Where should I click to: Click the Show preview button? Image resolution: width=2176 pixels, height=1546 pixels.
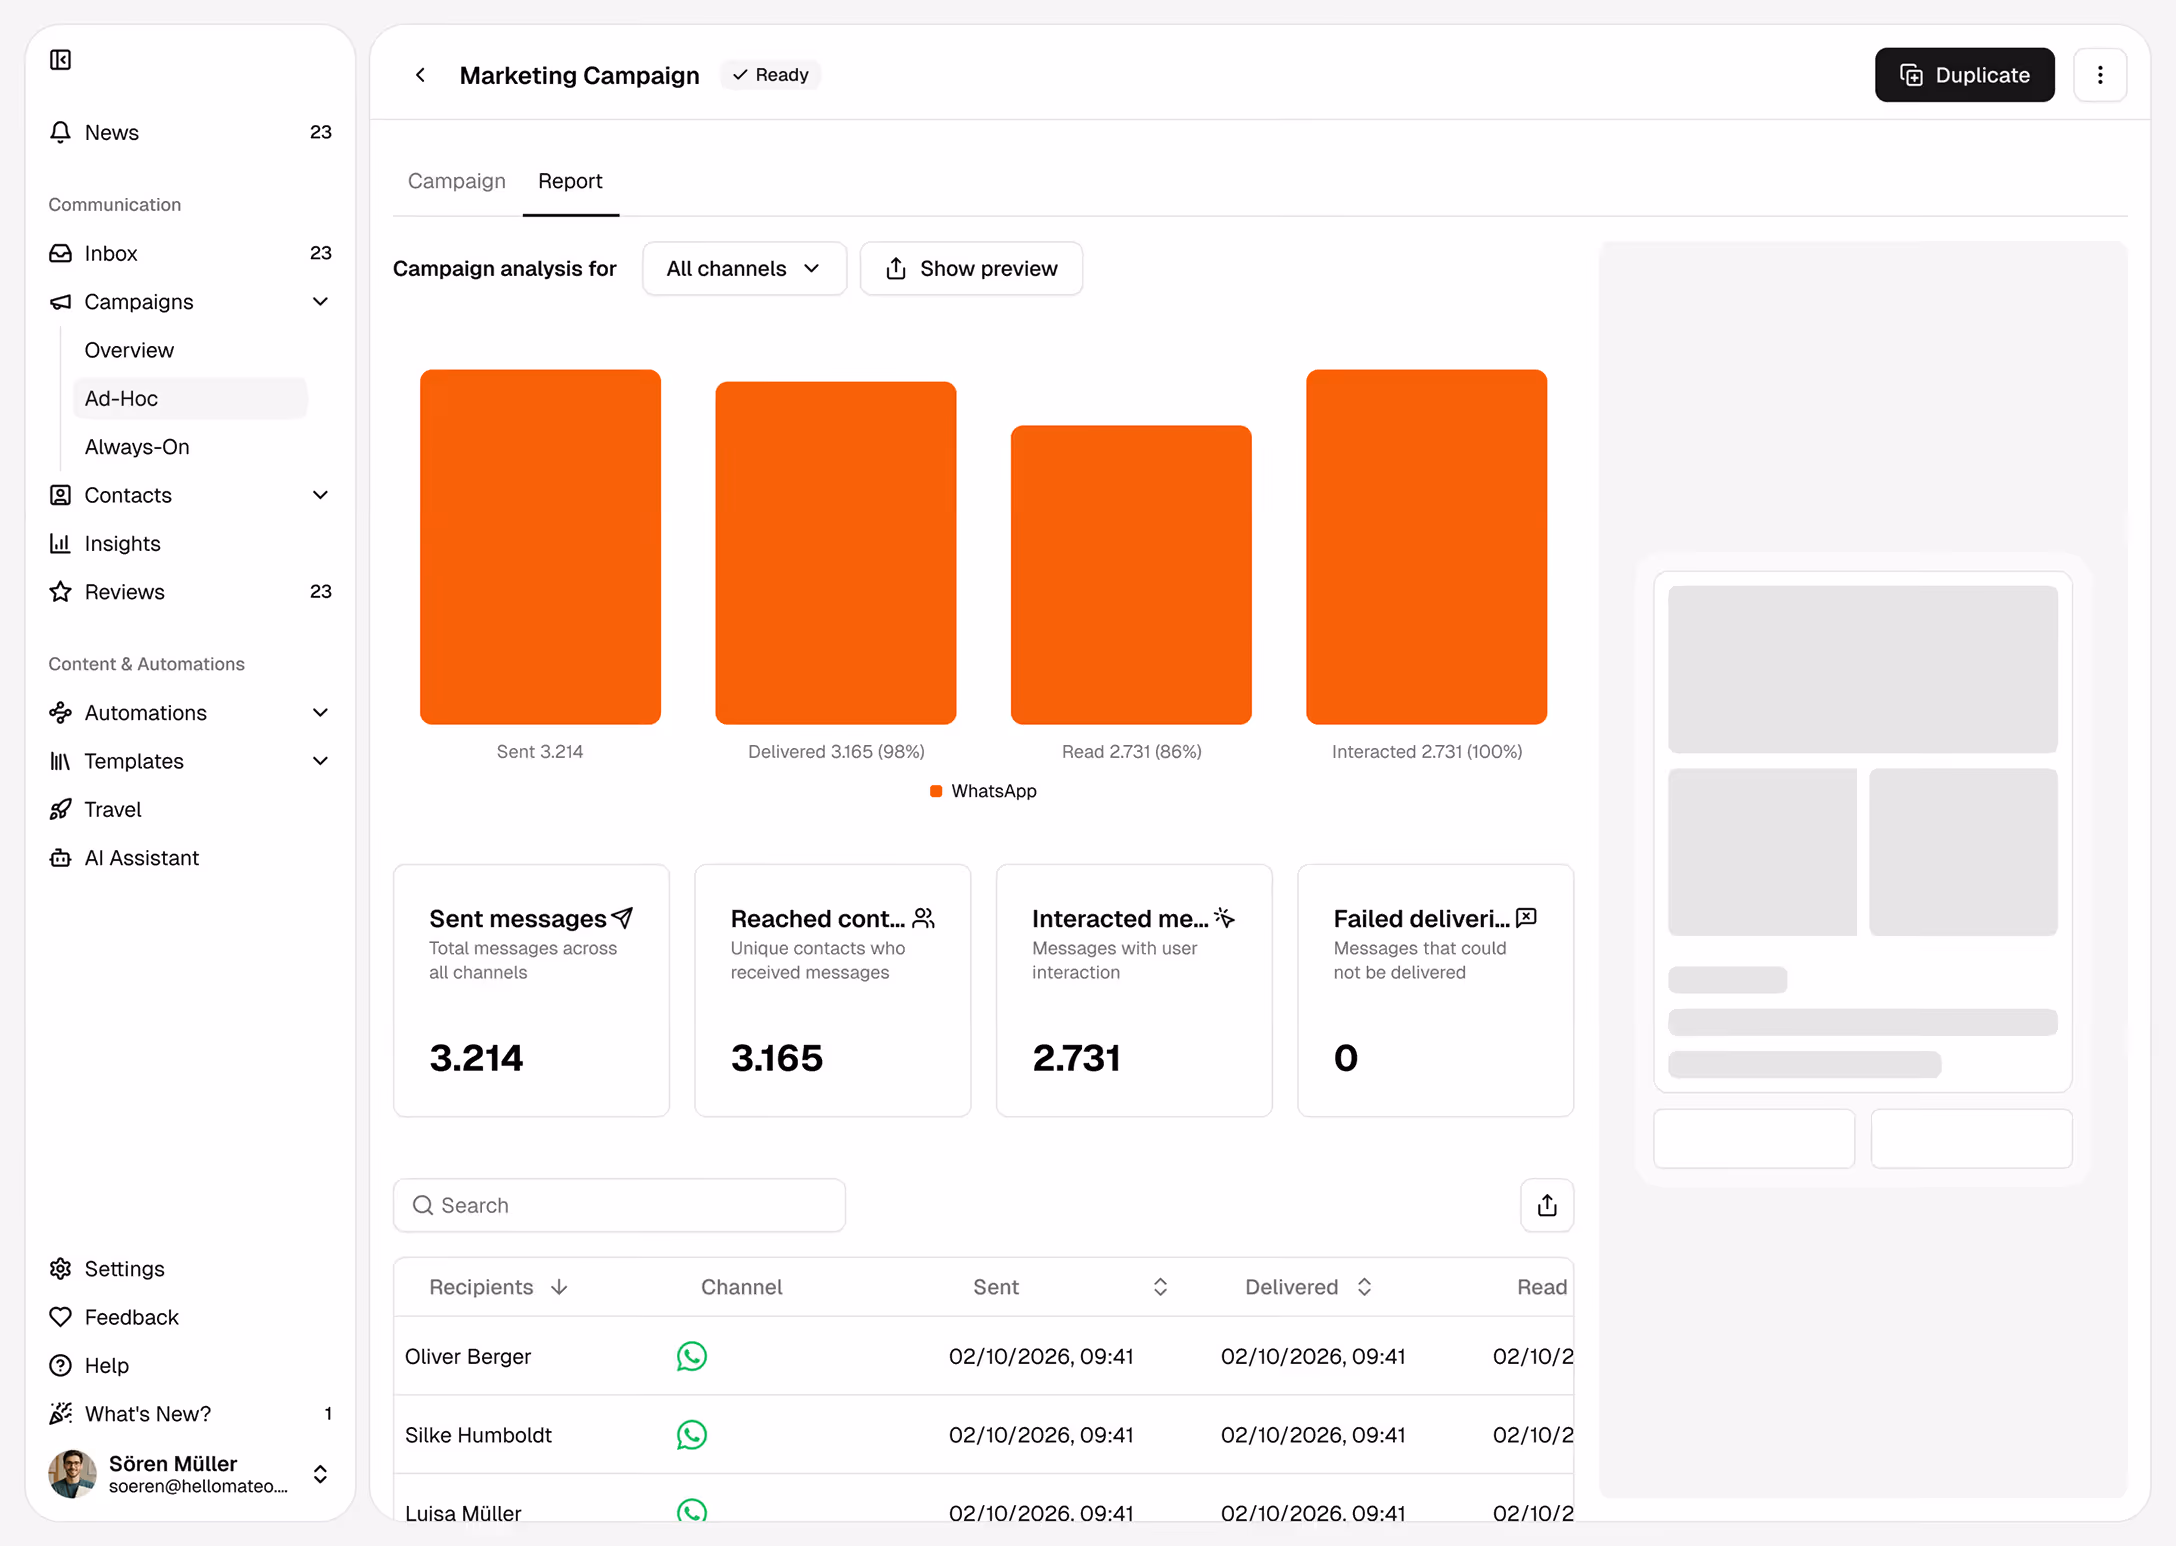(971, 268)
